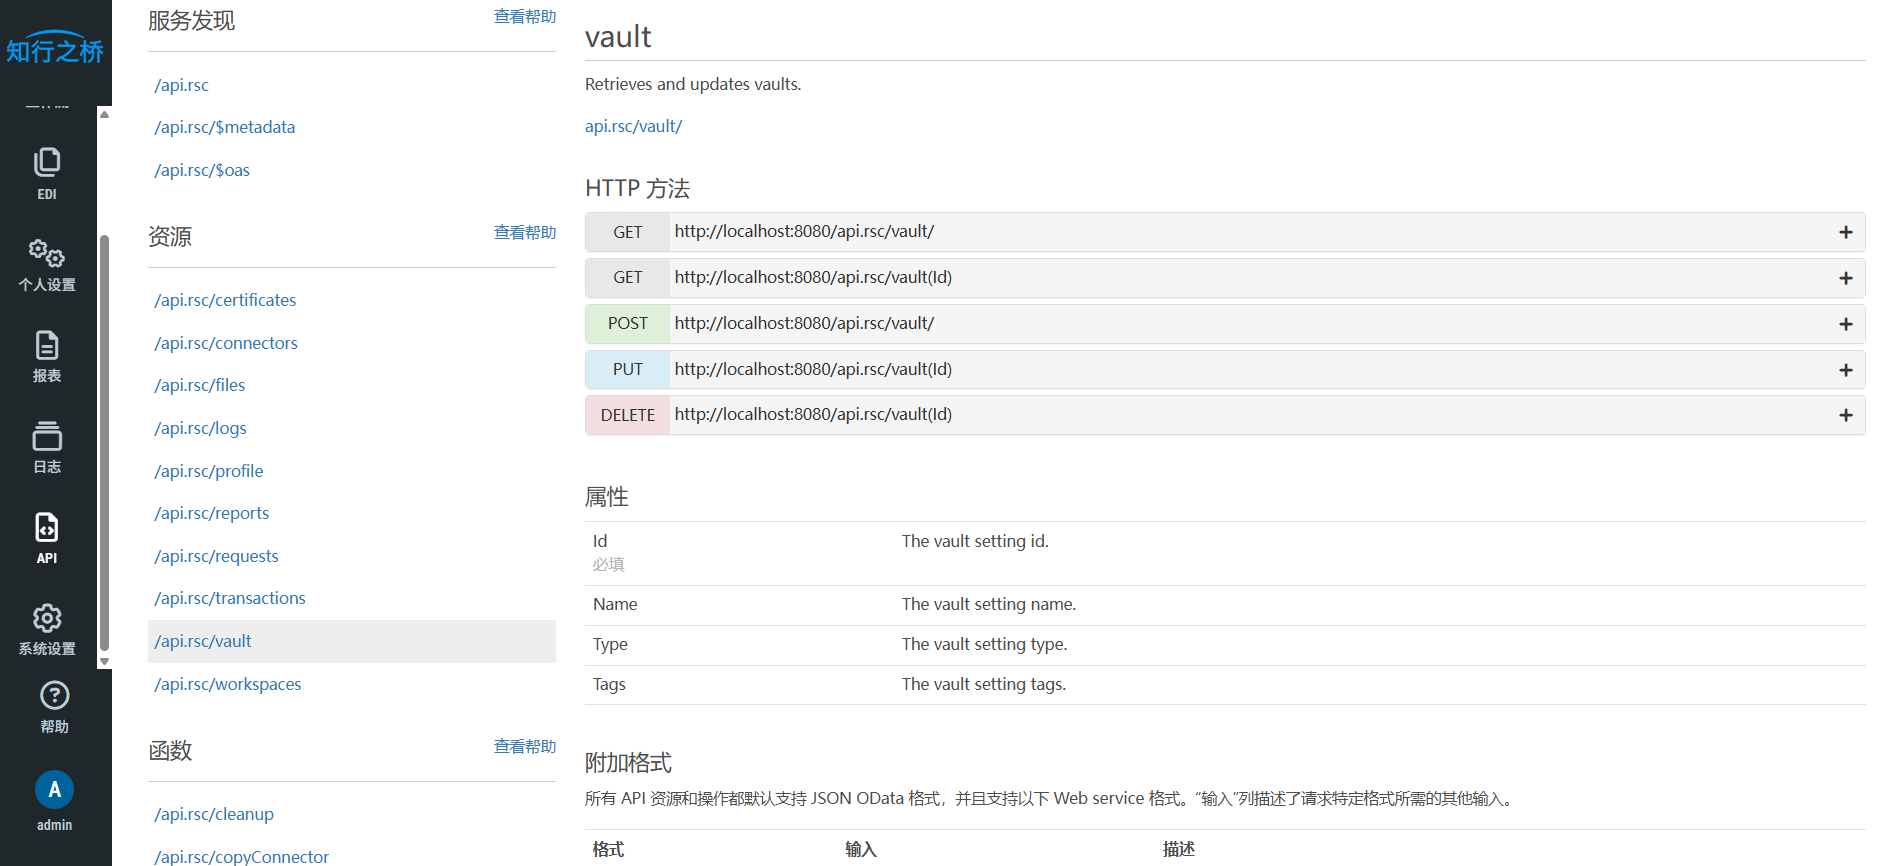The width and height of the screenshot is (1890, 866).
Task: Expand the GET vault/ method row
Action: pyautogui.click(x=1845, y=232)
